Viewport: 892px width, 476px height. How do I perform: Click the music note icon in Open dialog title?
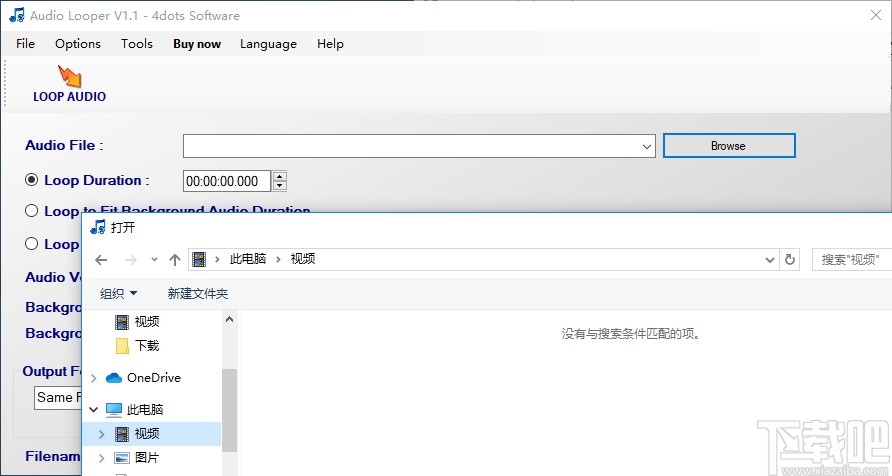(x=98, y=227)
